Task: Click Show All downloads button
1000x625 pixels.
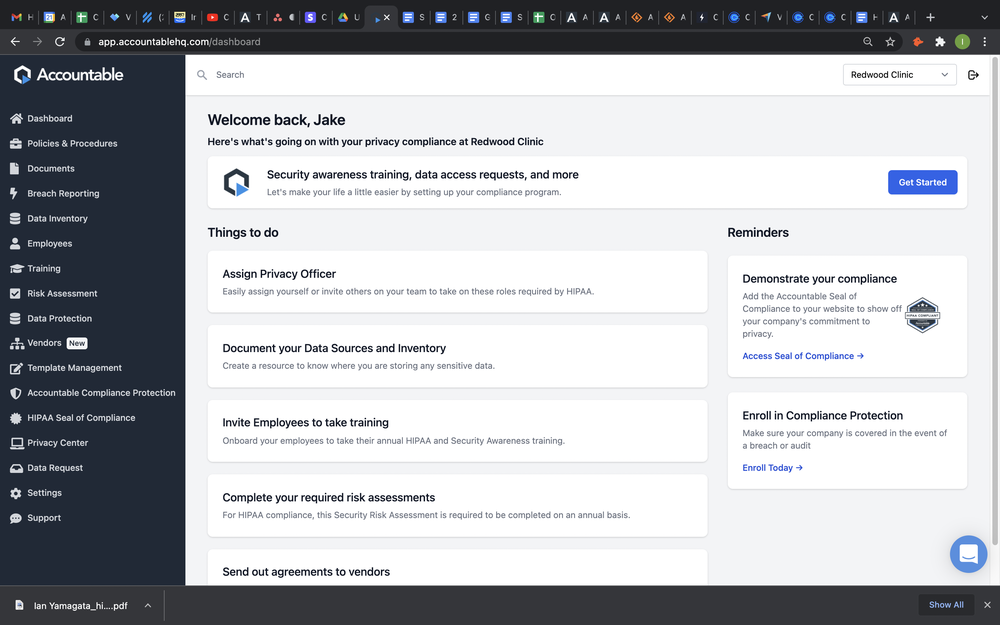Action: (x=946, y=605)
